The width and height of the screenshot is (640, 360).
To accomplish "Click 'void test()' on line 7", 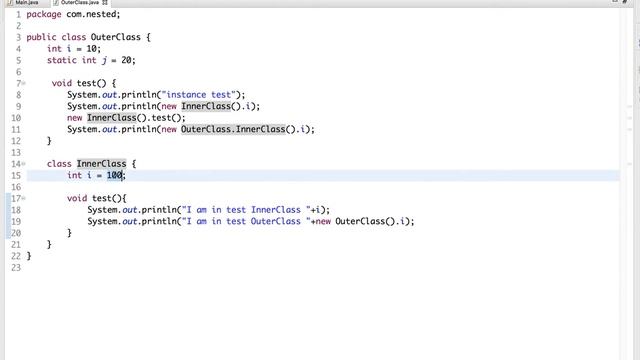I will coord(79,83).
